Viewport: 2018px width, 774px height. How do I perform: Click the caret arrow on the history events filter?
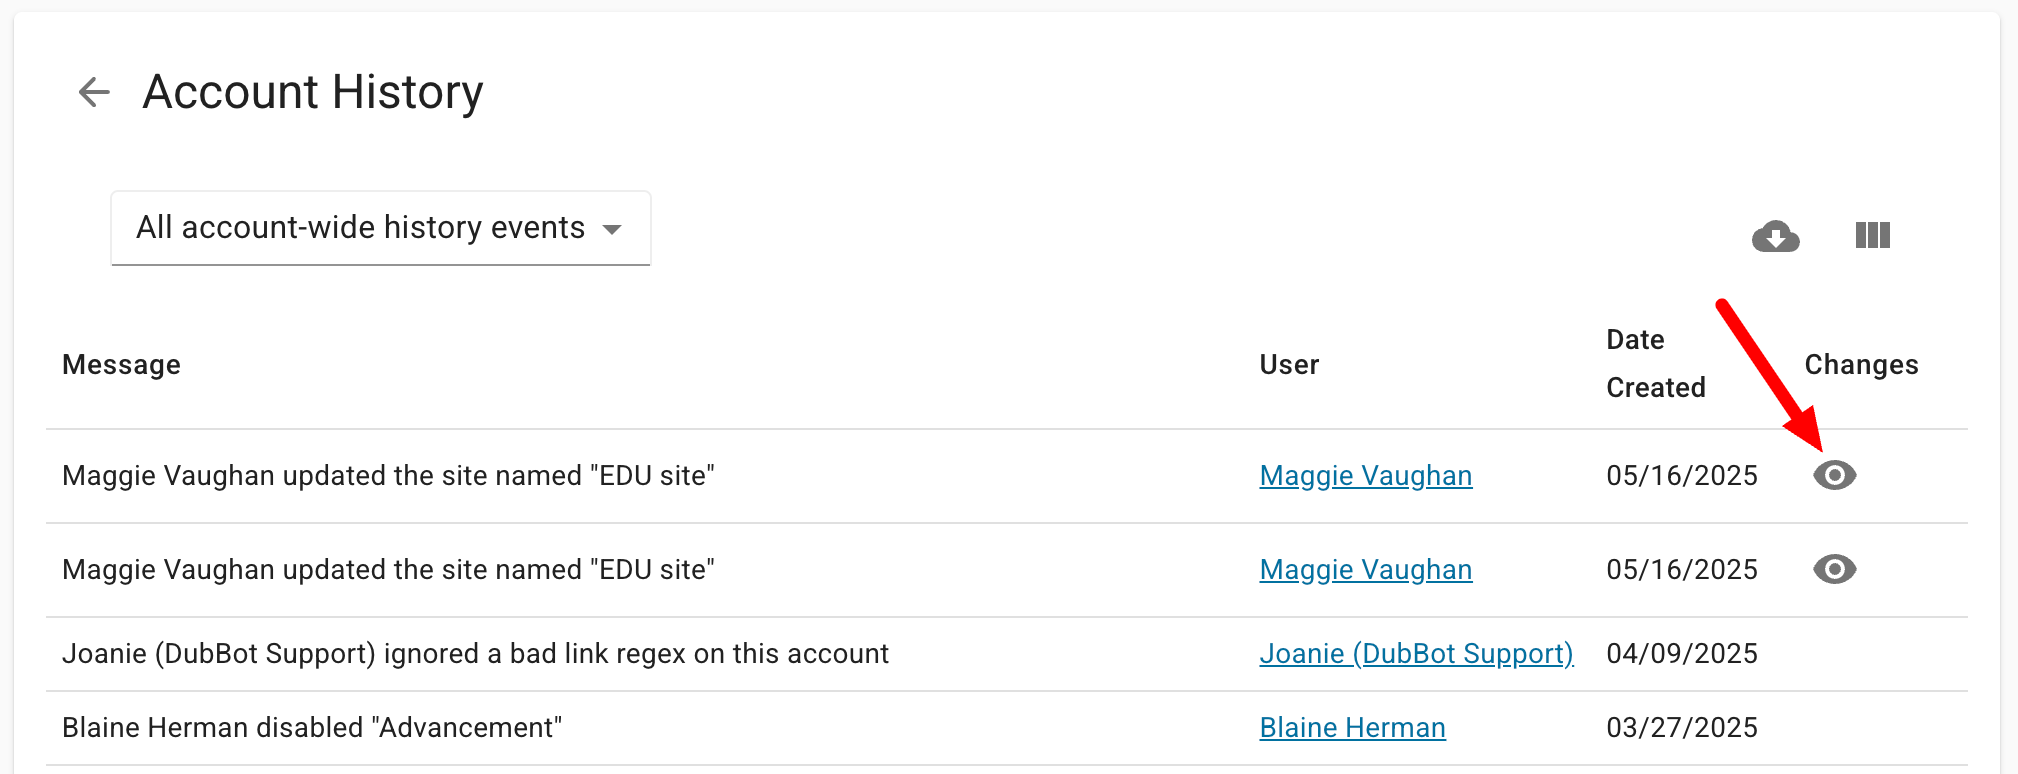pyautogui.click(x=612, y=229)
